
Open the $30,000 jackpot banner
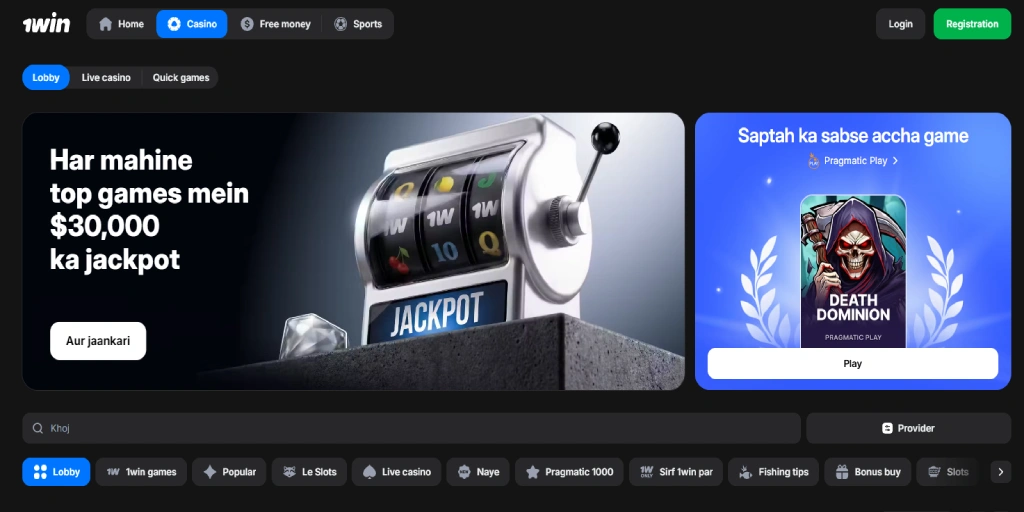(353, 251)
